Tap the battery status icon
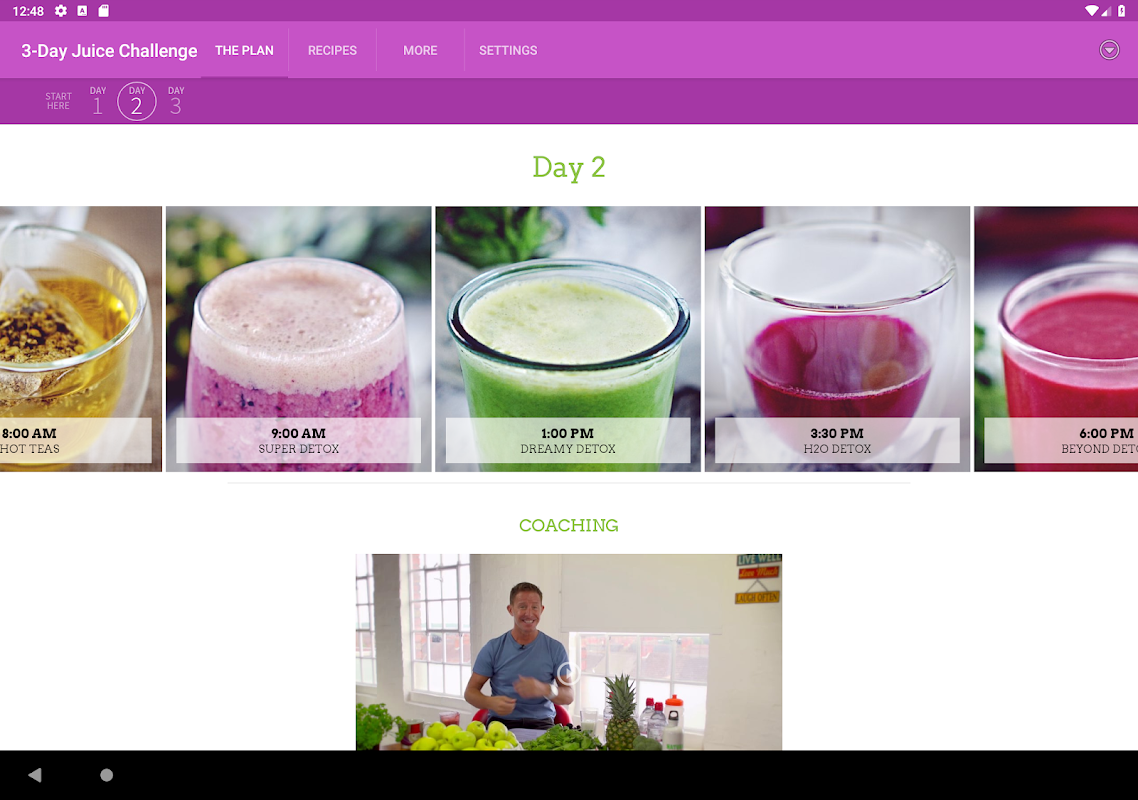Image resolution: width=1138 pixels, height=800 pixels. click(x=1121, y=11)
